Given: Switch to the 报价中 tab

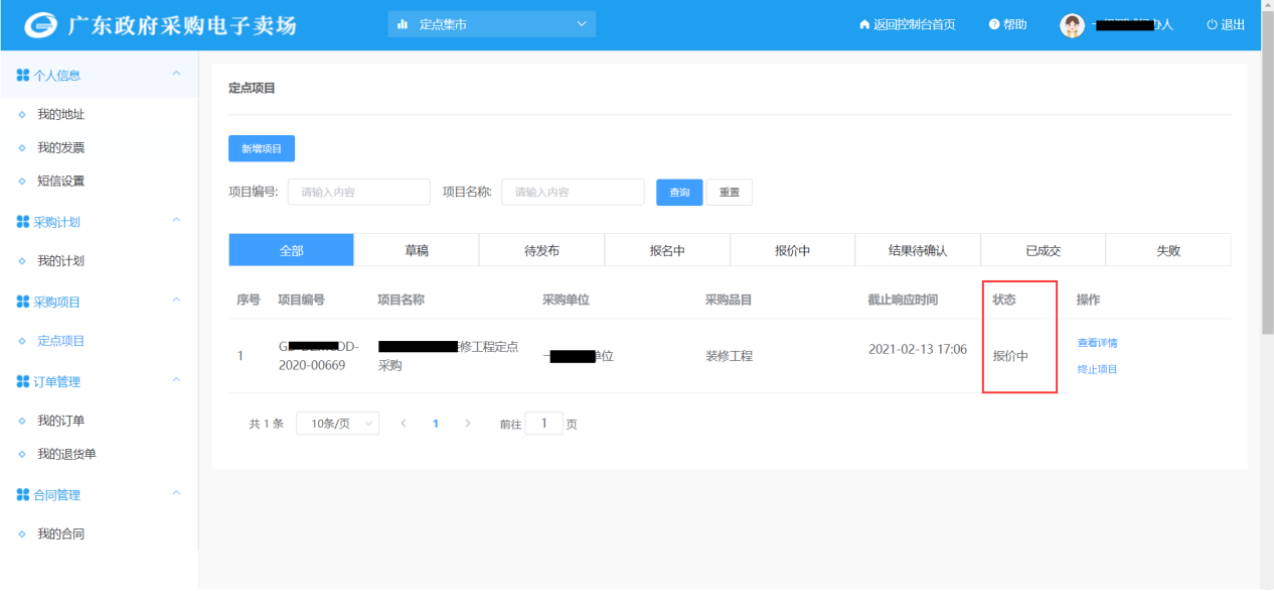Looking at the screenshot, I should [x=792, y=251].
